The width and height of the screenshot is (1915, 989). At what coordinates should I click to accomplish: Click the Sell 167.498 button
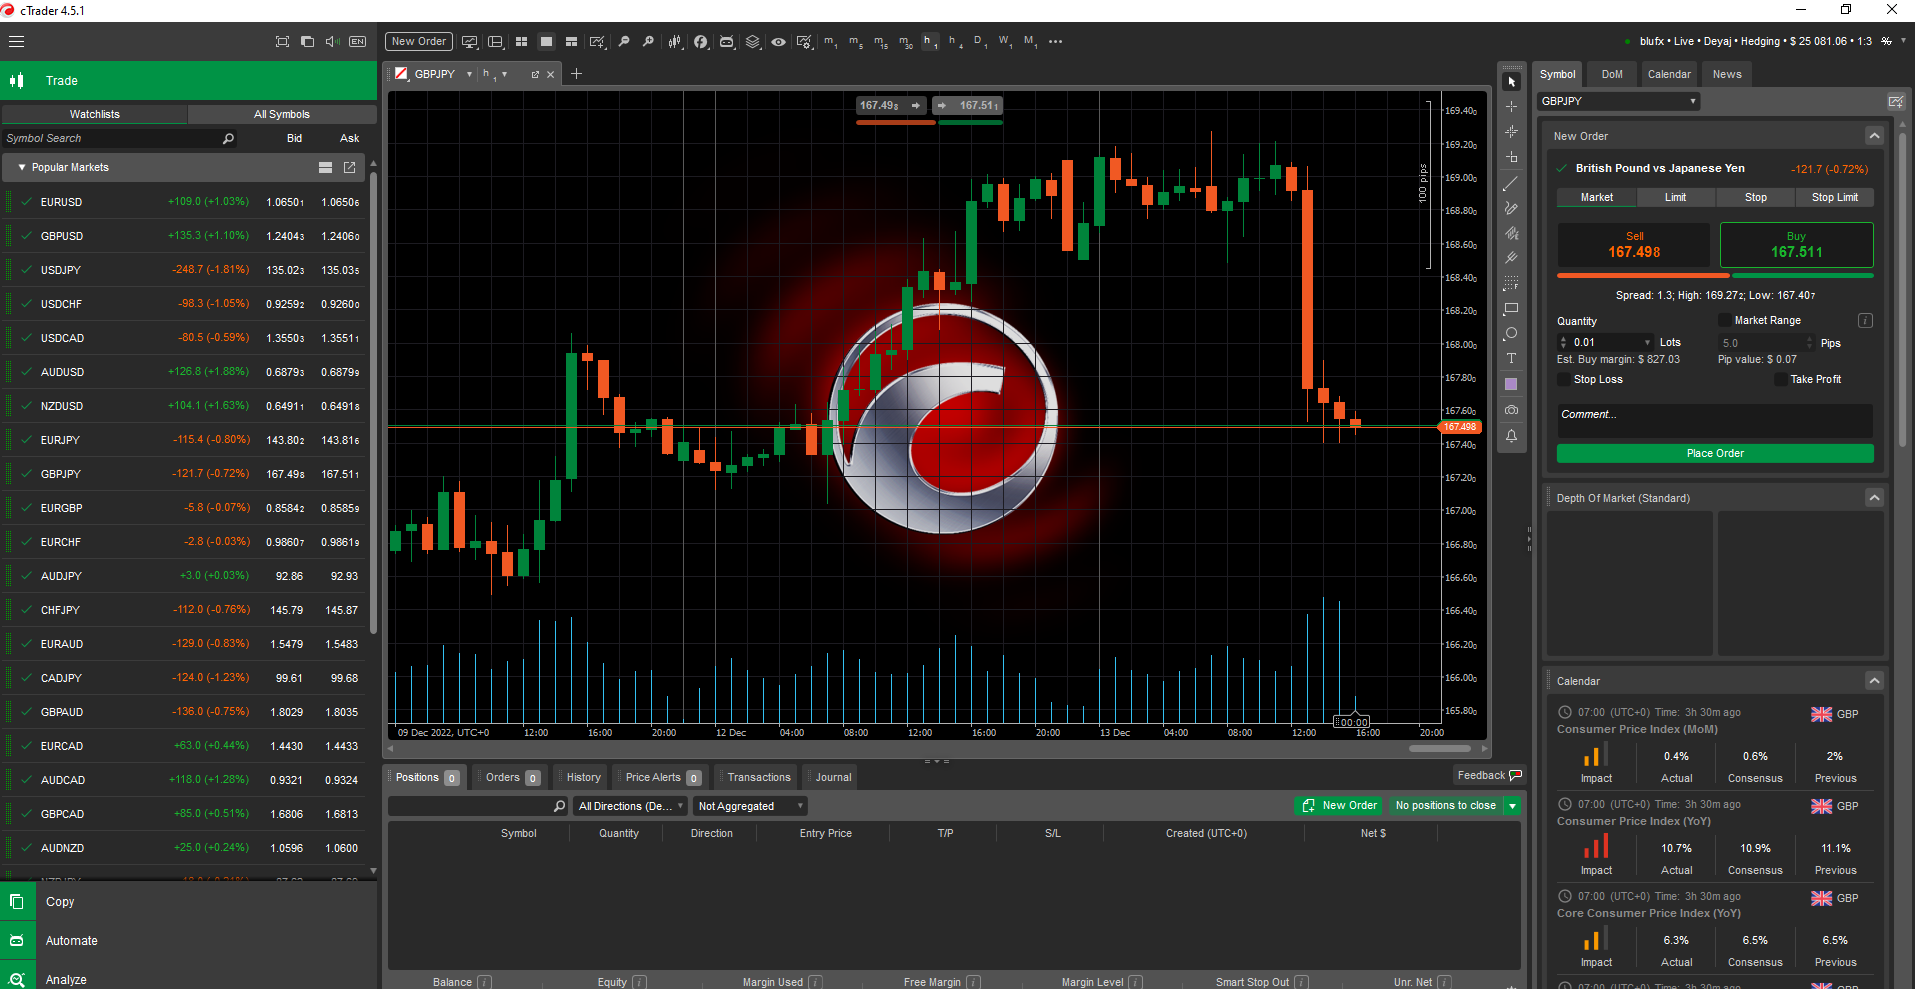1634,245
